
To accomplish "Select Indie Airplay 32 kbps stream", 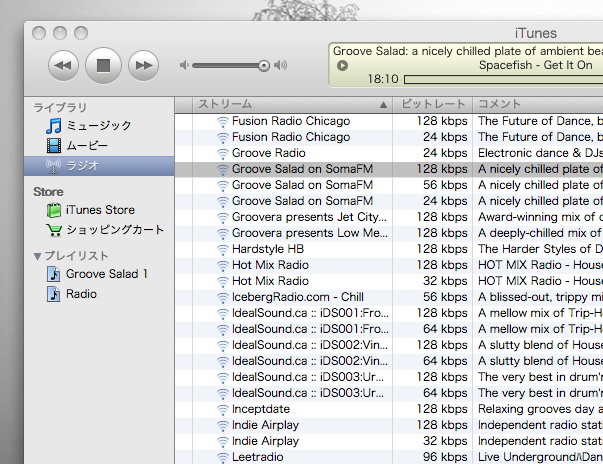I will pyautogui.click(x=389, y=441).
